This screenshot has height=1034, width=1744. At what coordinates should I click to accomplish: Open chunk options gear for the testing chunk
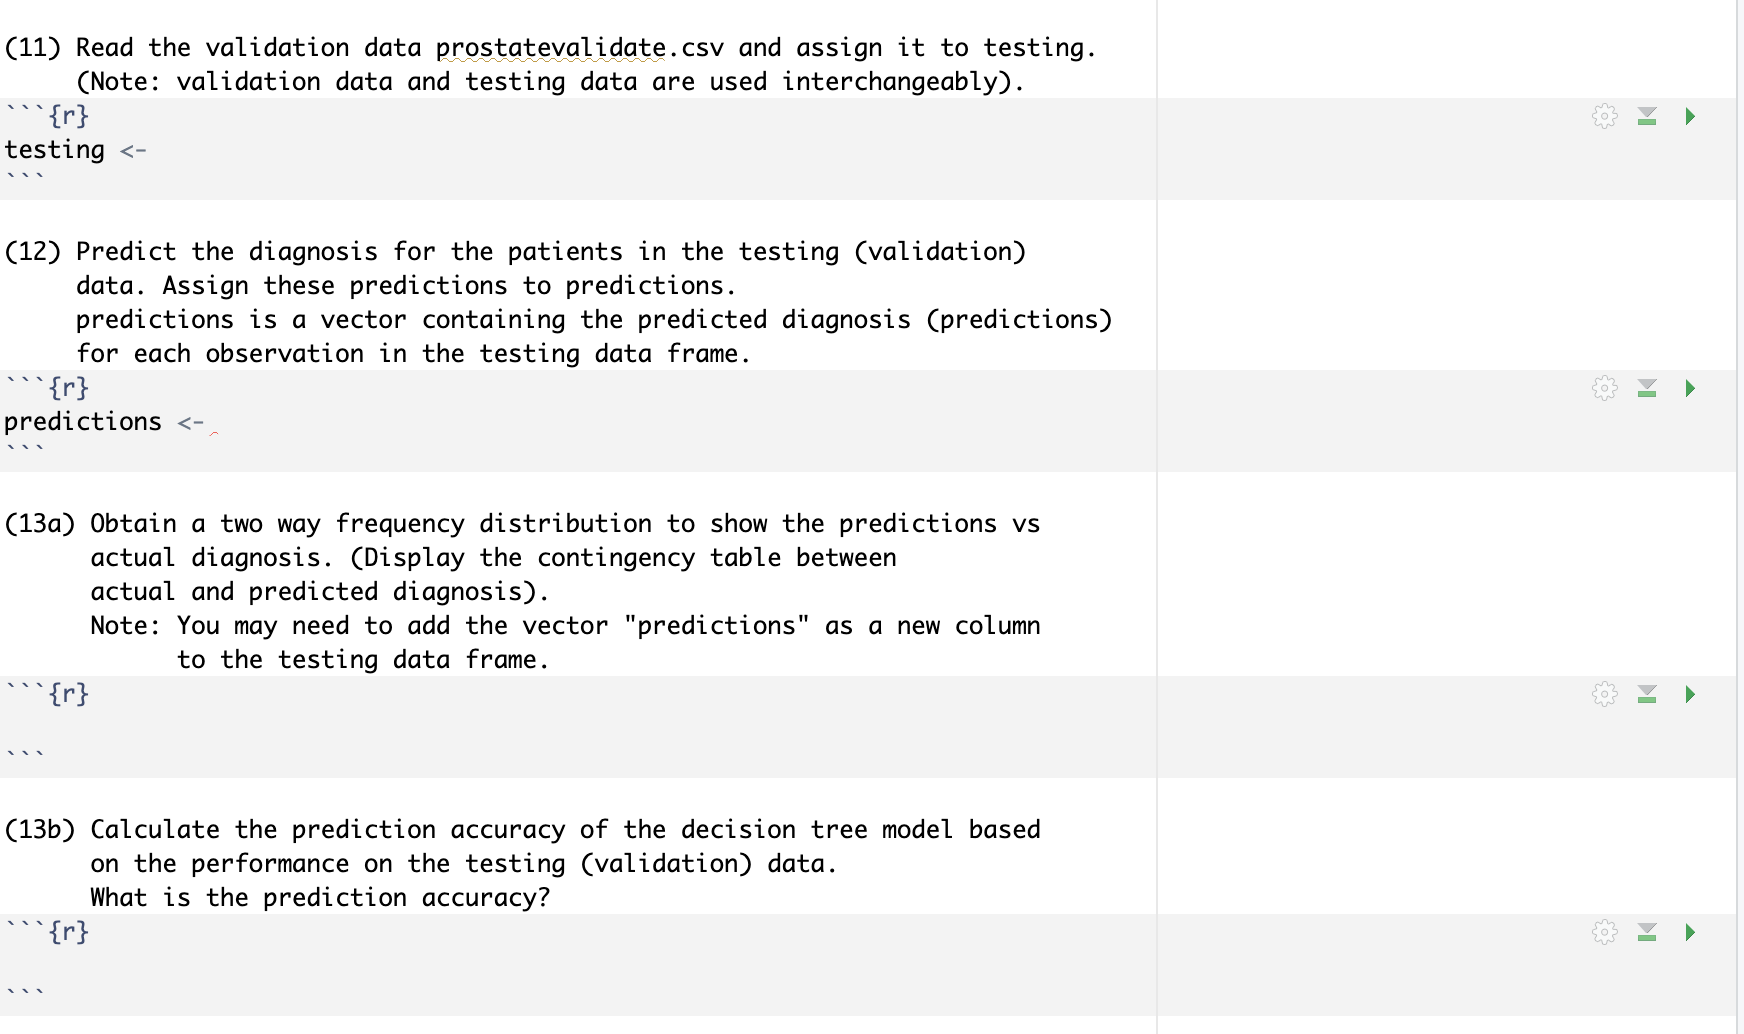click(x=1605, y=116)
